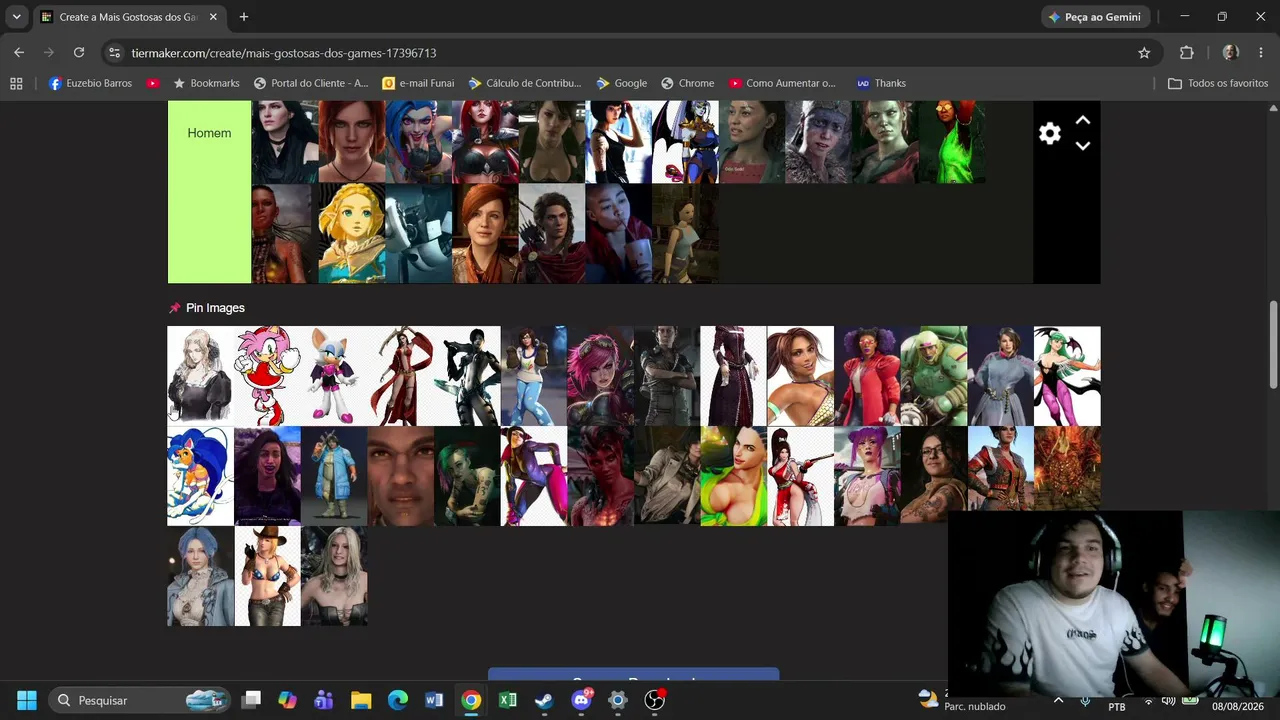Click the PTB keyboard language indicator

(x=1117, y=707)
